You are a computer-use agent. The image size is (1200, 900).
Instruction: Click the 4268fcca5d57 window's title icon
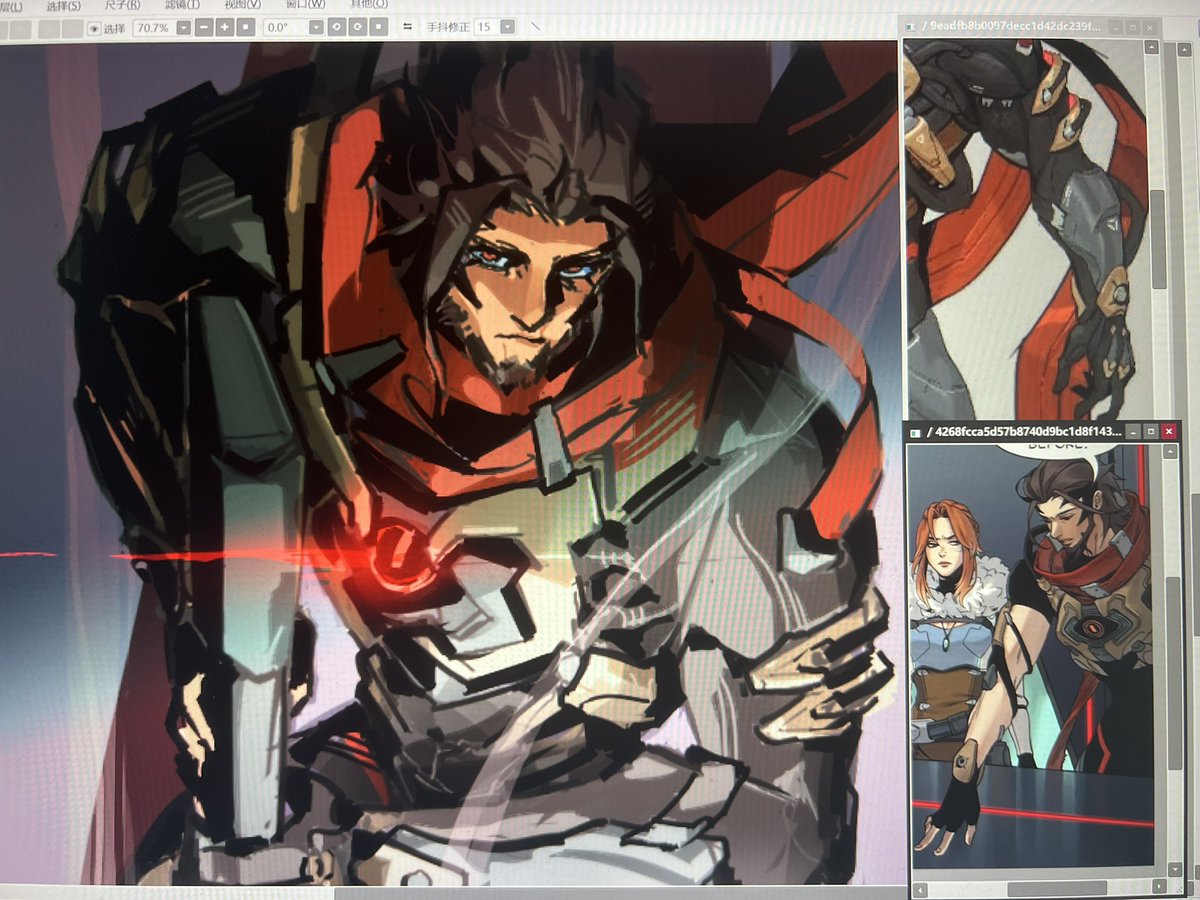913,432
